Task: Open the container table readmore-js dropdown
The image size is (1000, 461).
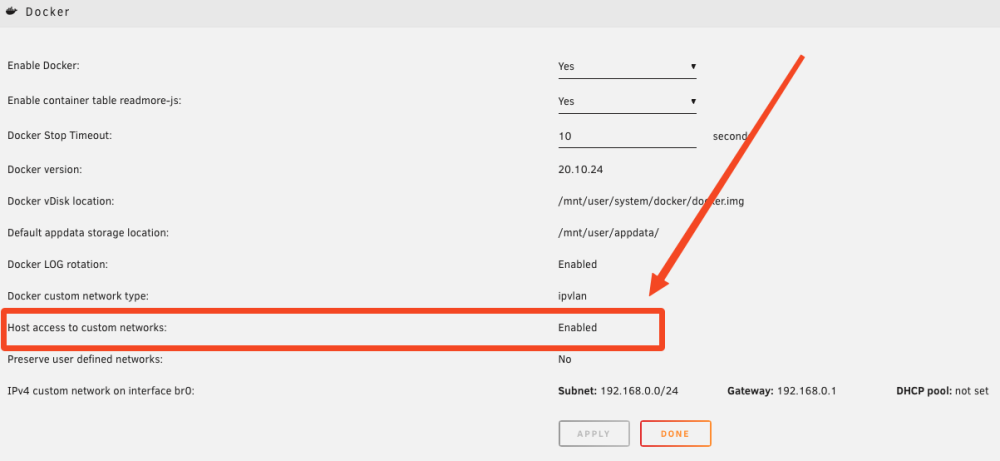Action: [x=627, y=101]
